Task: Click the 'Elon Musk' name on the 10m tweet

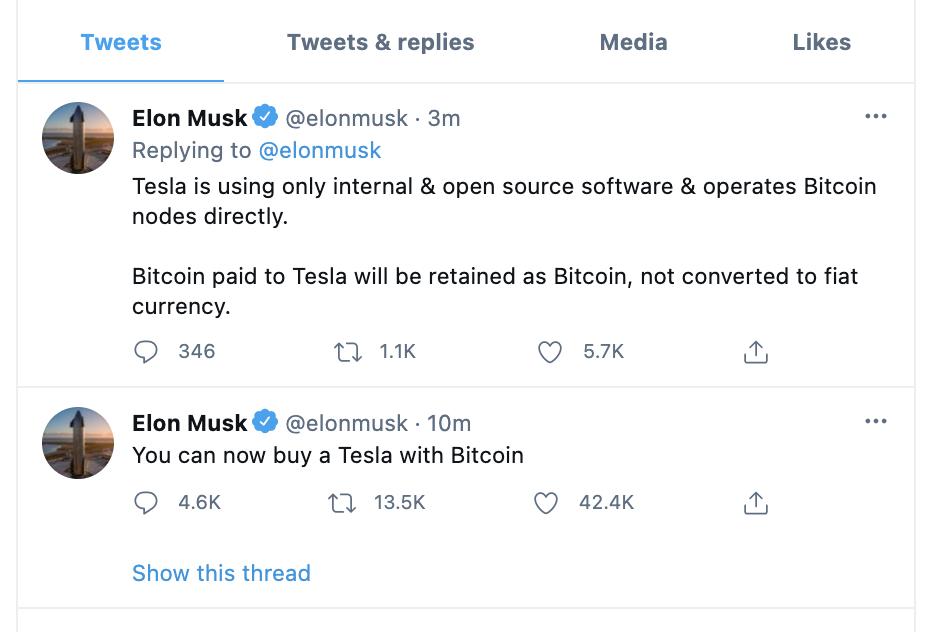Action: [189, 423]
